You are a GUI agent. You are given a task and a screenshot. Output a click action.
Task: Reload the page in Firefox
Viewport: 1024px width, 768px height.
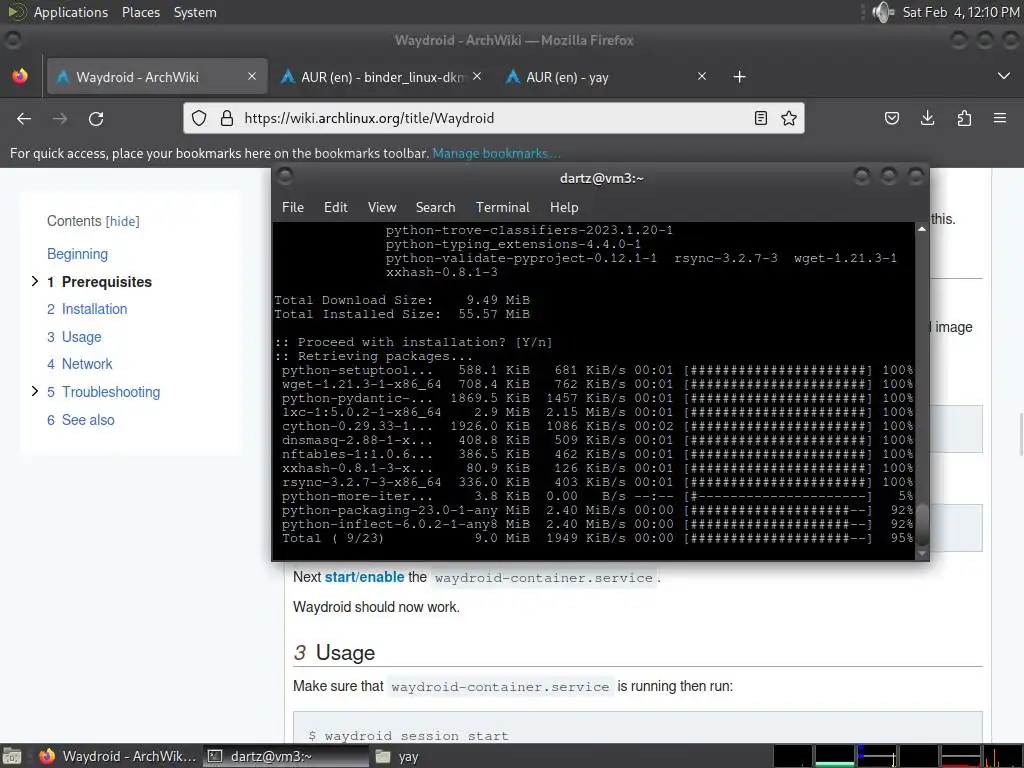96,119
